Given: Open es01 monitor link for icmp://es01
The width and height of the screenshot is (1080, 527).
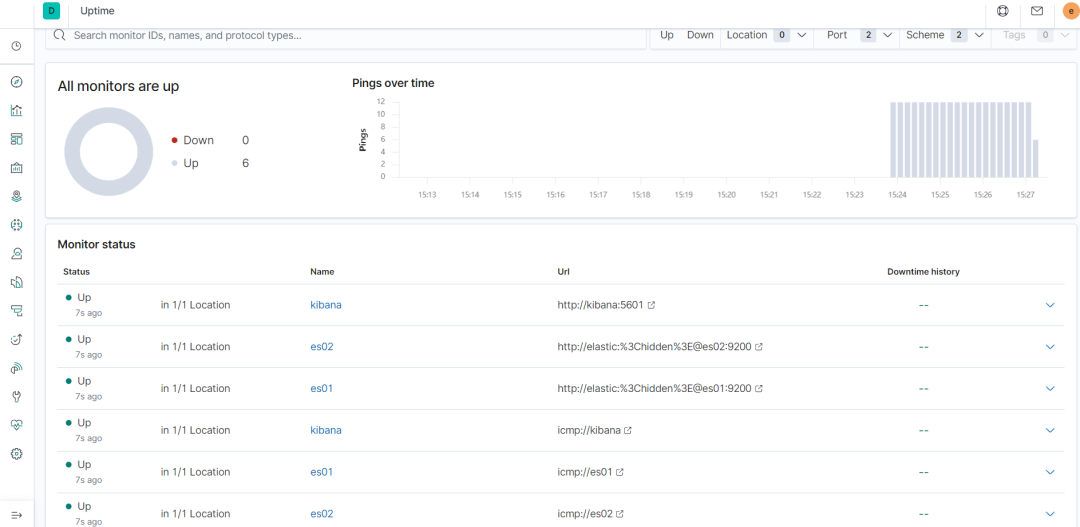Looking at the screenshot, I should 322,472.
